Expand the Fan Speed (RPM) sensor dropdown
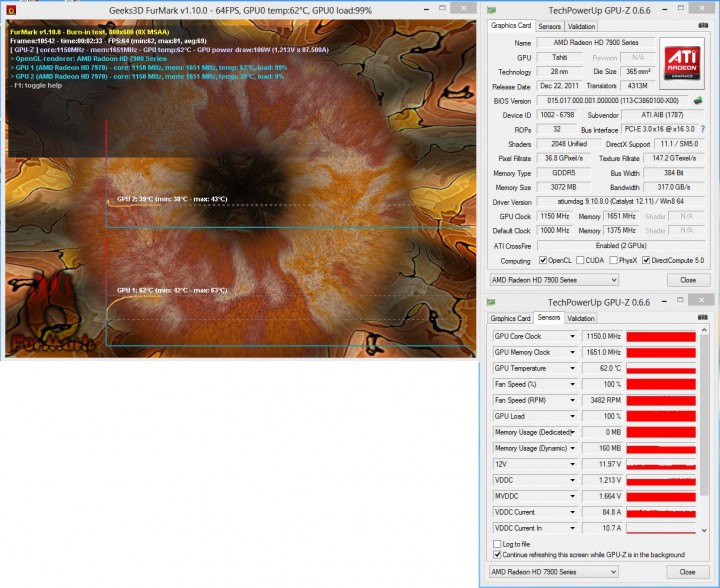Screen dimensions: 720x588 [x=573, y=400]
